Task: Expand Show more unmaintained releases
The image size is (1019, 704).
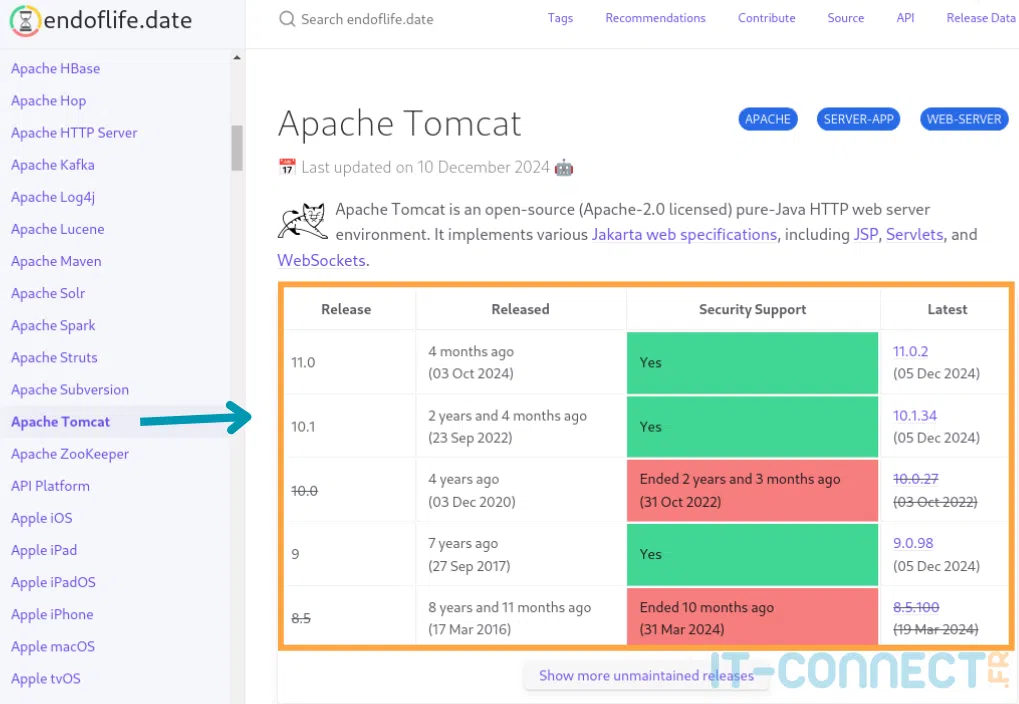Action: click(x=646, y=676)
